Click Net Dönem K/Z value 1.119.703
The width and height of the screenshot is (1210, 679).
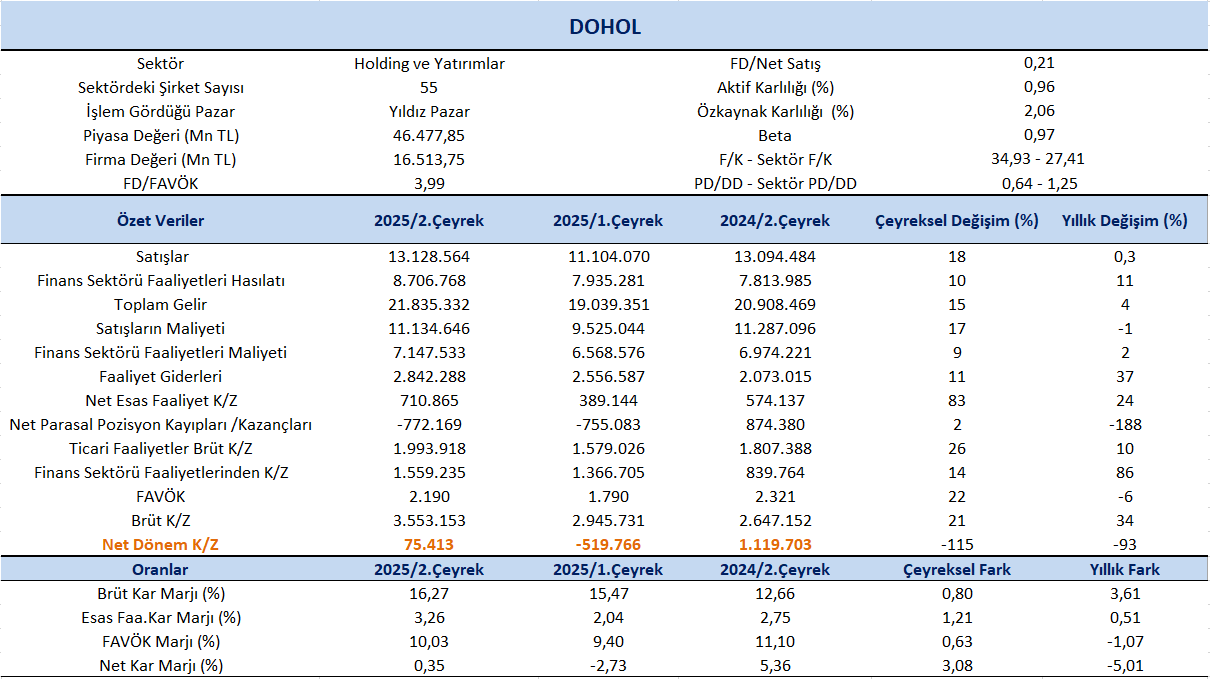[773, 545]
